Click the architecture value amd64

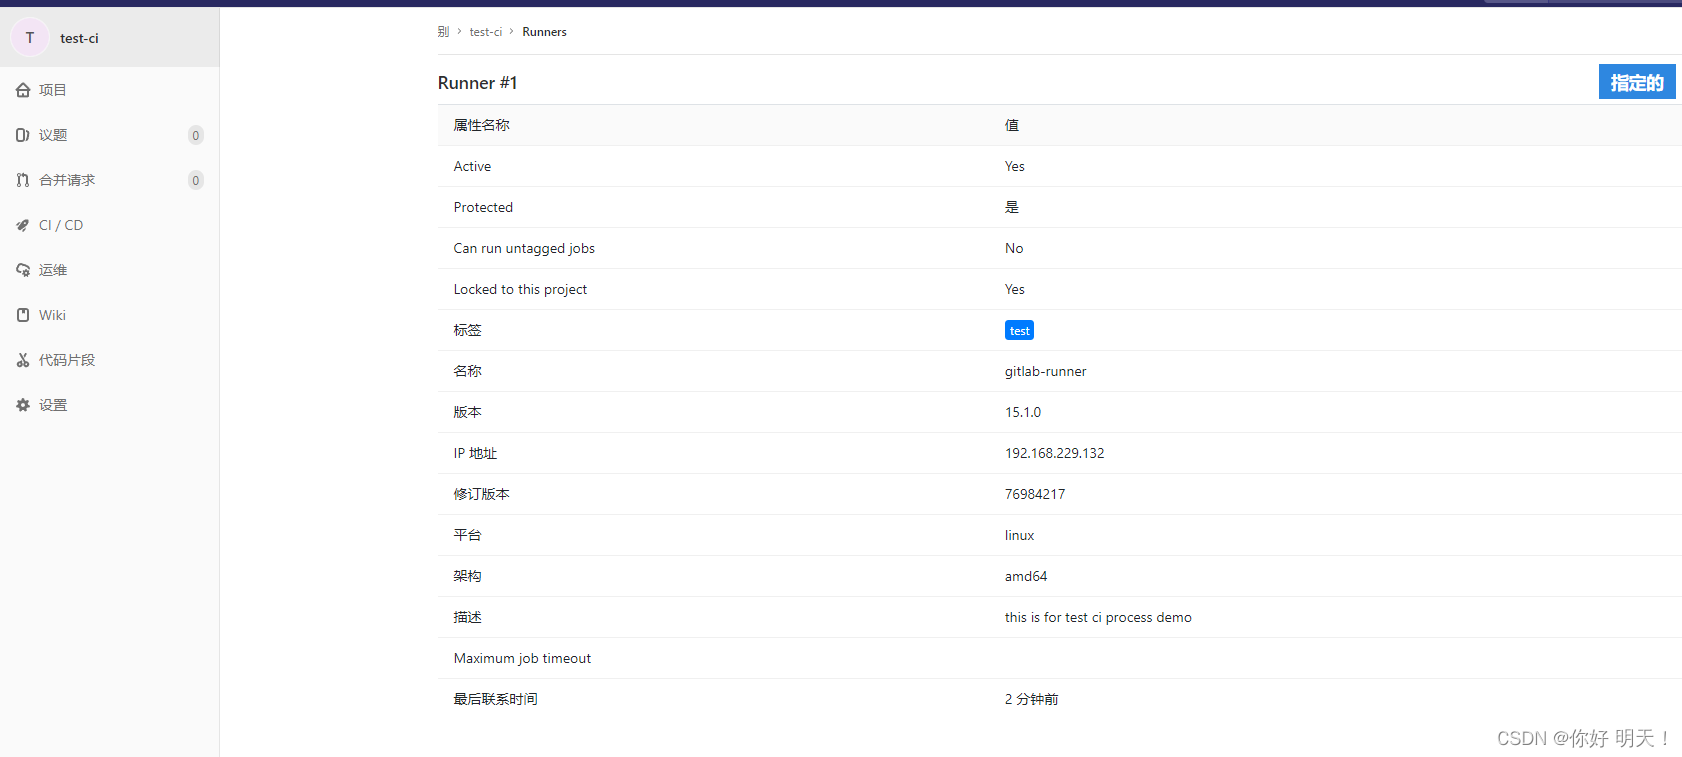[1026, 576]
